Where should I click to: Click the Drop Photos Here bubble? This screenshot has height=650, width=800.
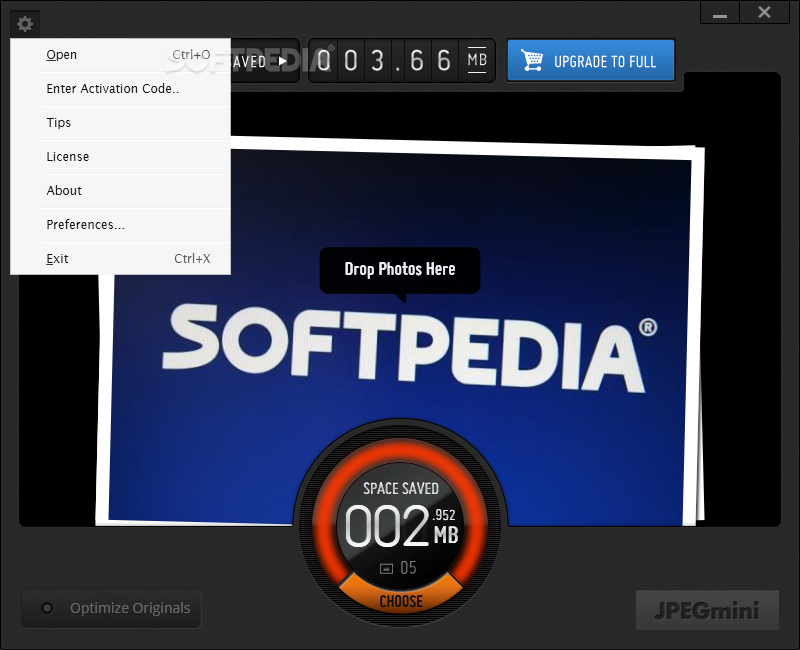click(x=399, y=270)
